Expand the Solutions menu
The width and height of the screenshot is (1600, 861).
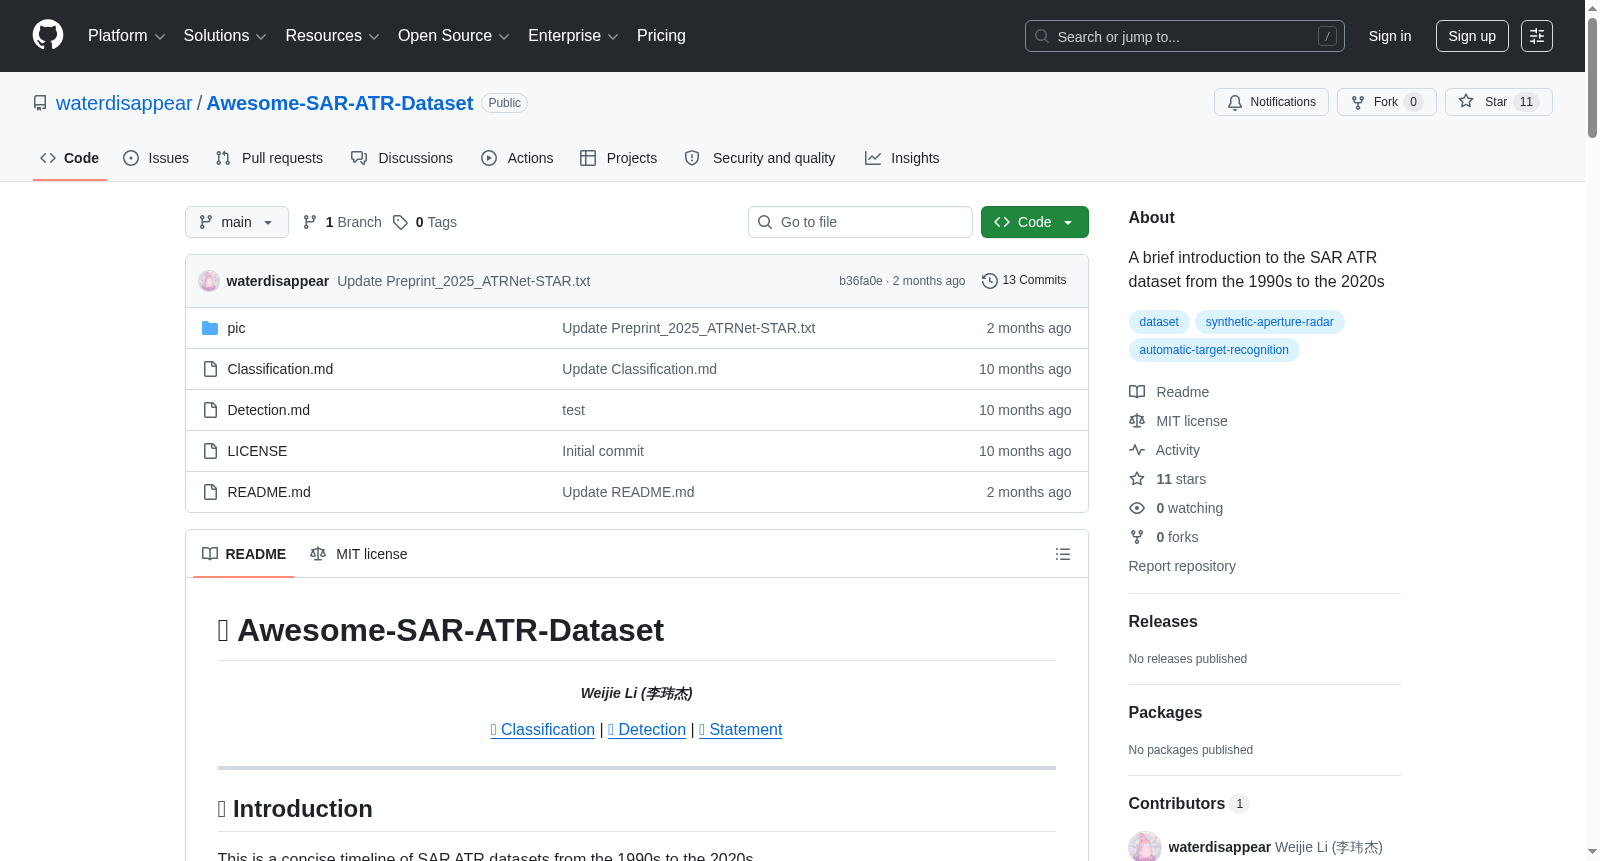coord(225,36)
